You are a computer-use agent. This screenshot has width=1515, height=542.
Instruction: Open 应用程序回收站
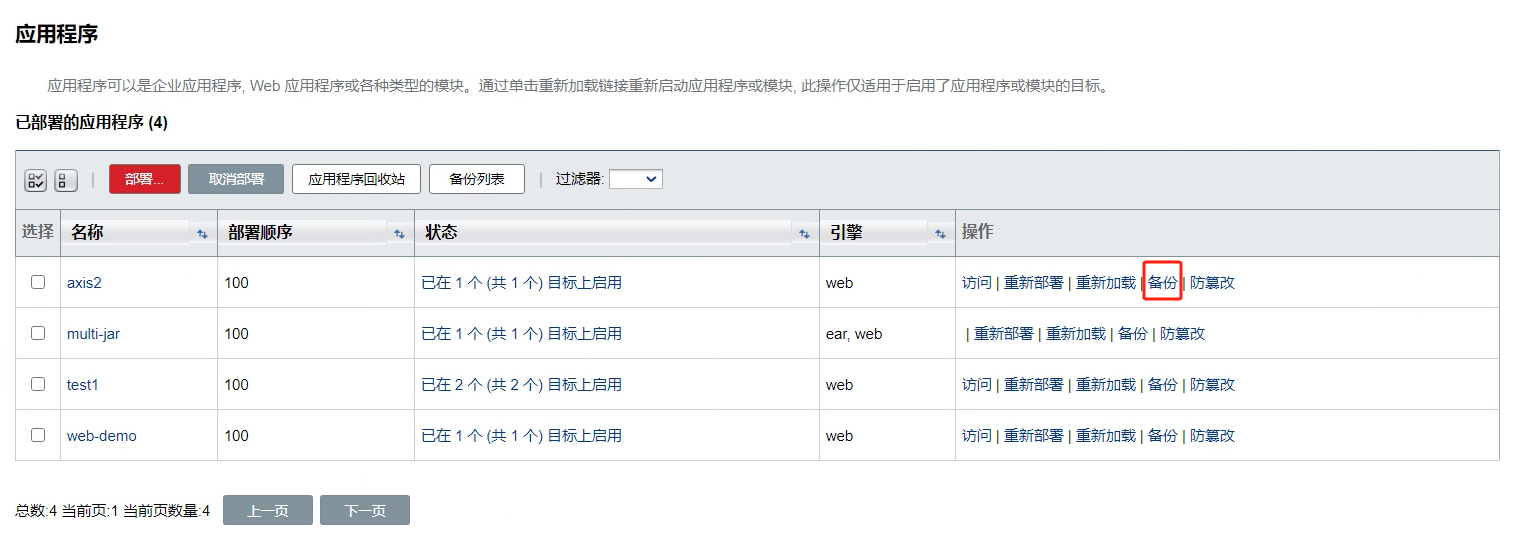coord(356,179)
